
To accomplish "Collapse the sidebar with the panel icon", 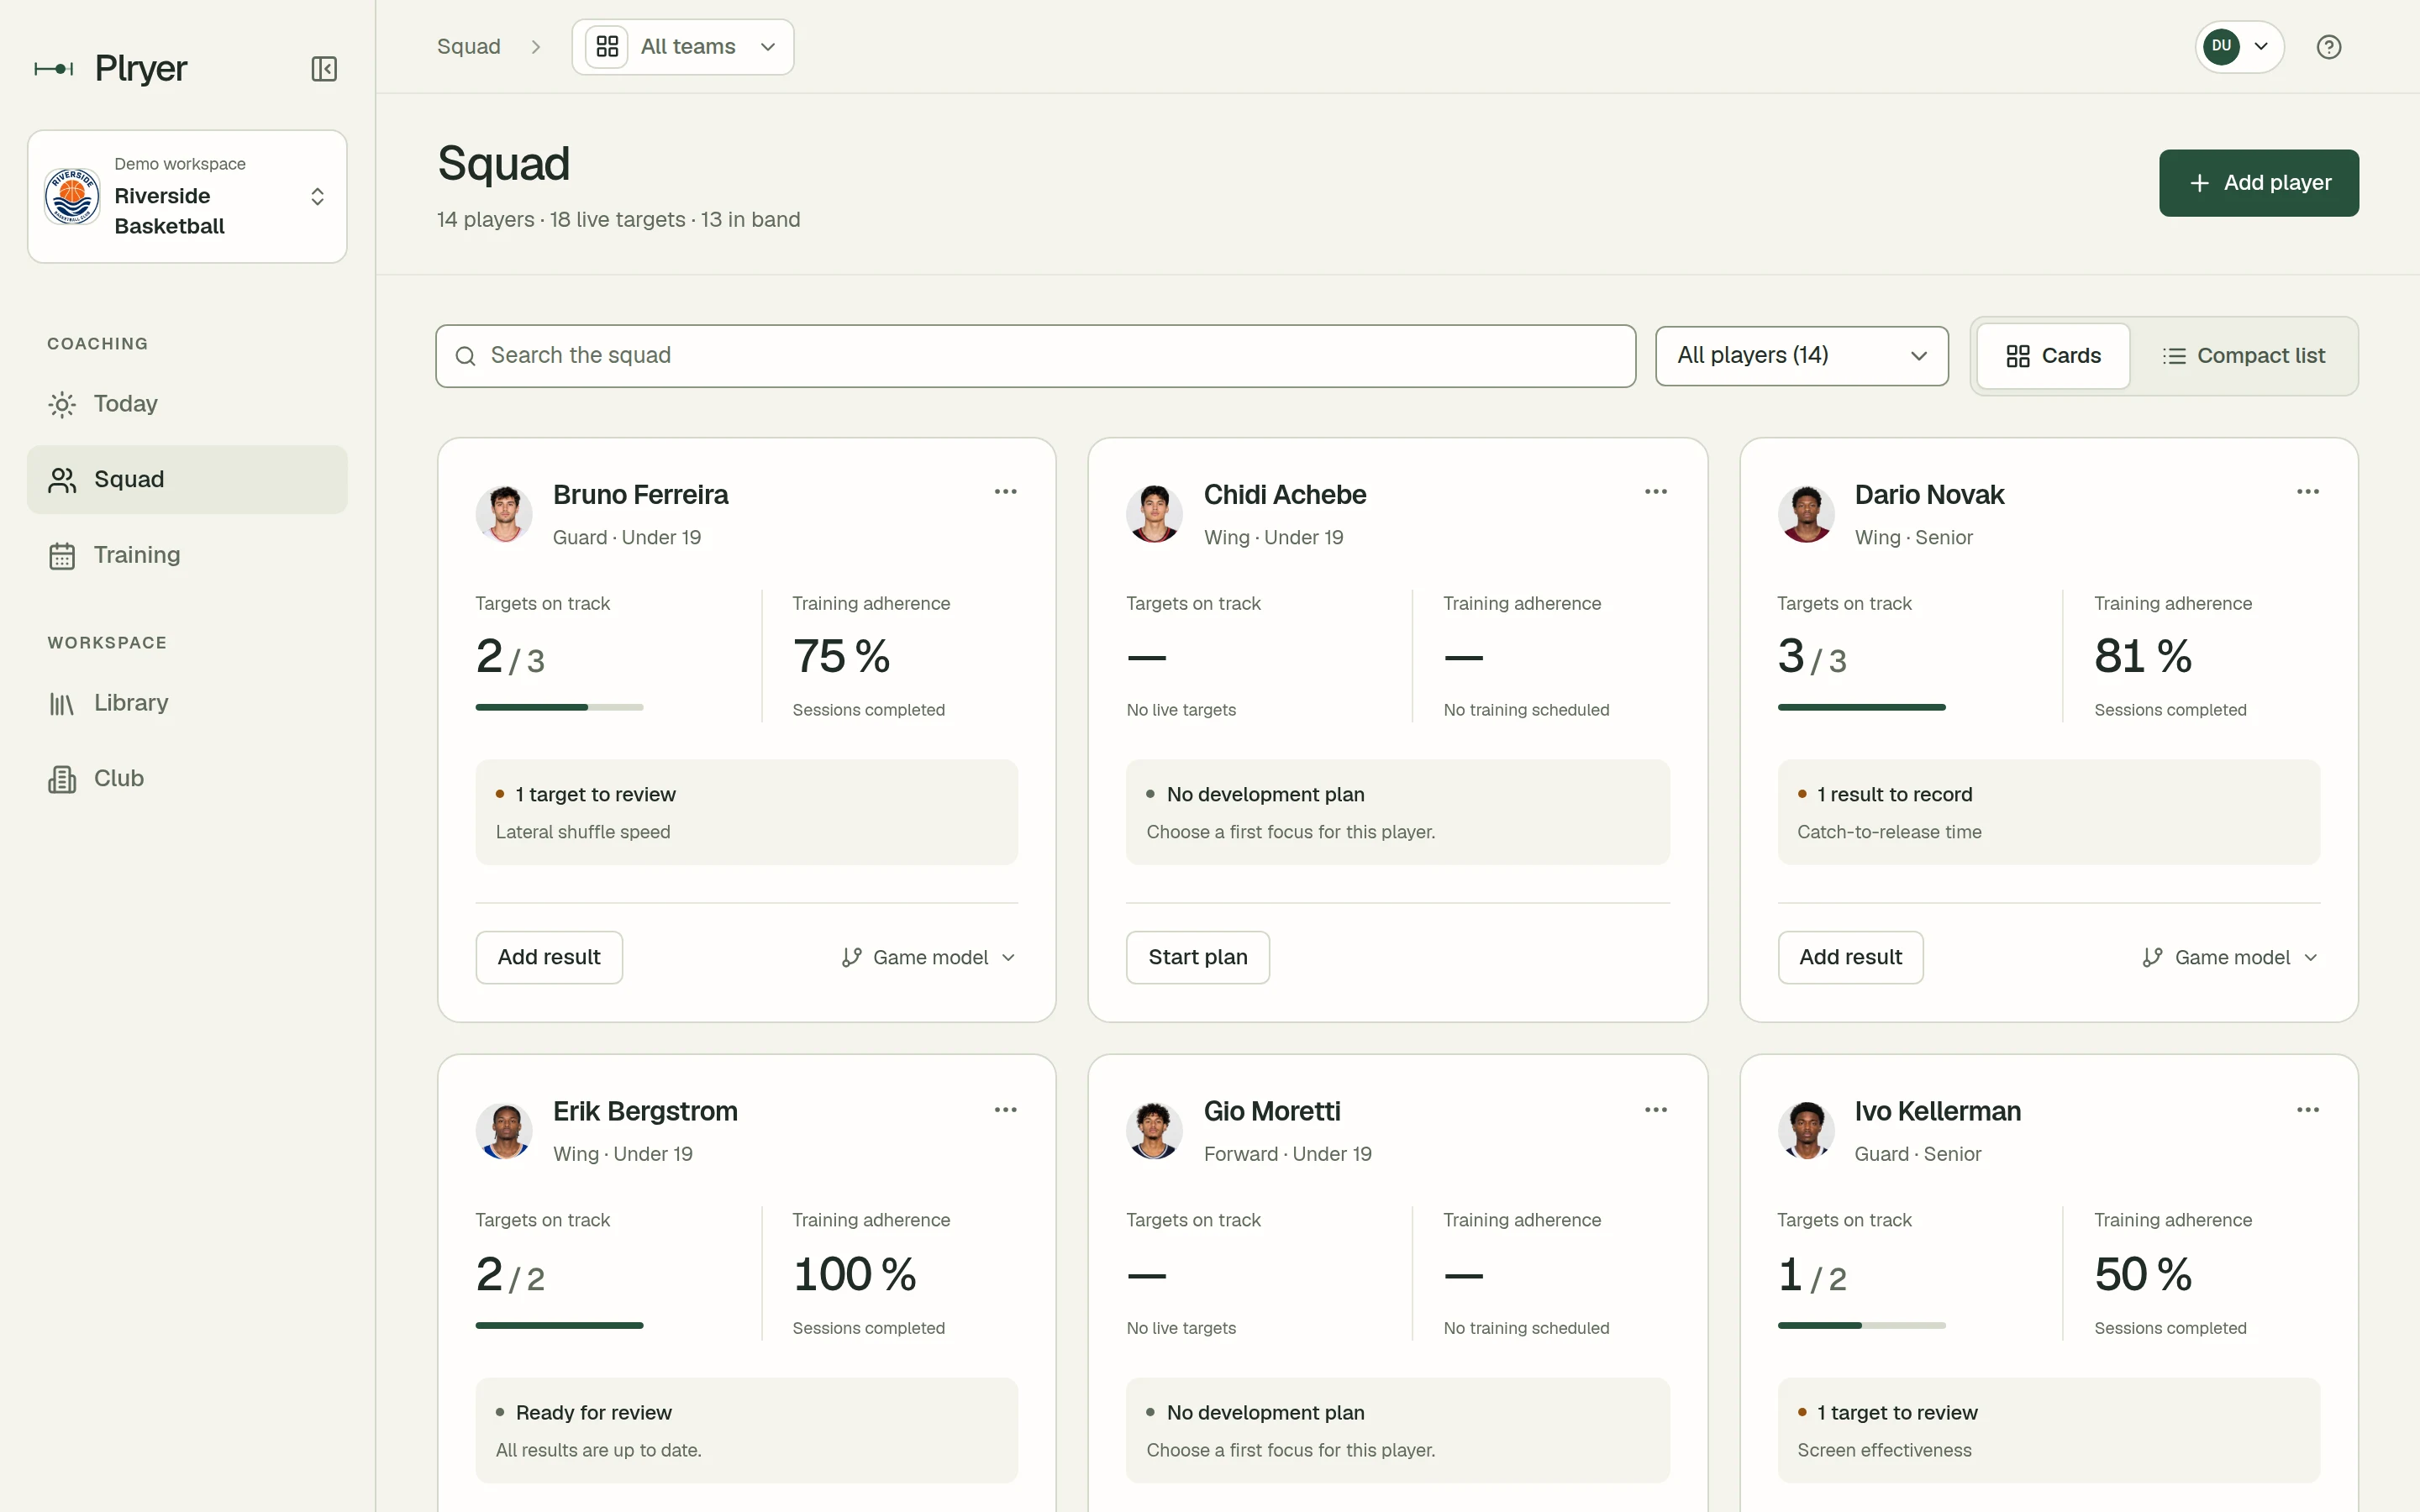I will [324, 69].
